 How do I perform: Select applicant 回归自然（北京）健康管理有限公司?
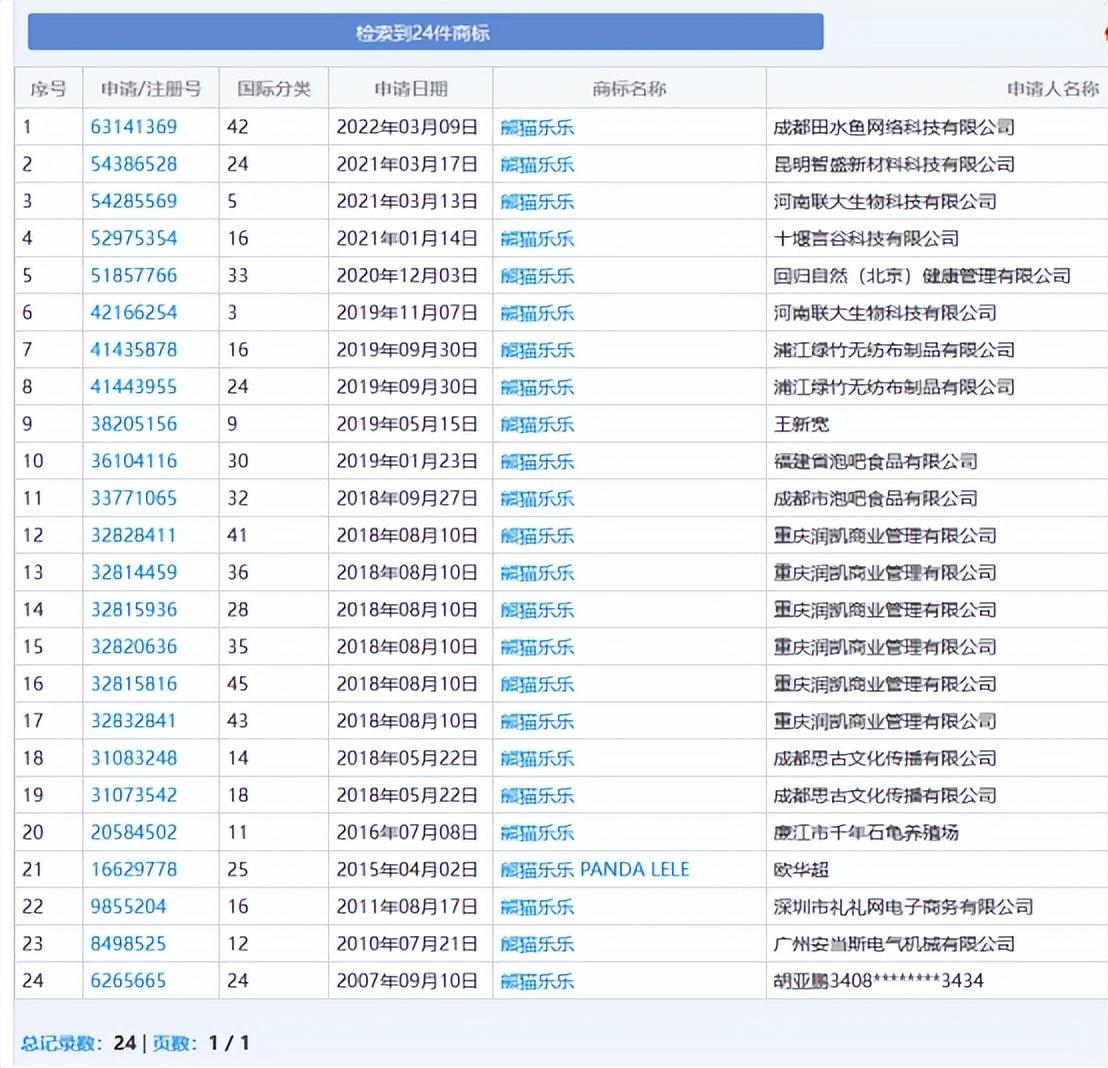click(922, 276)
